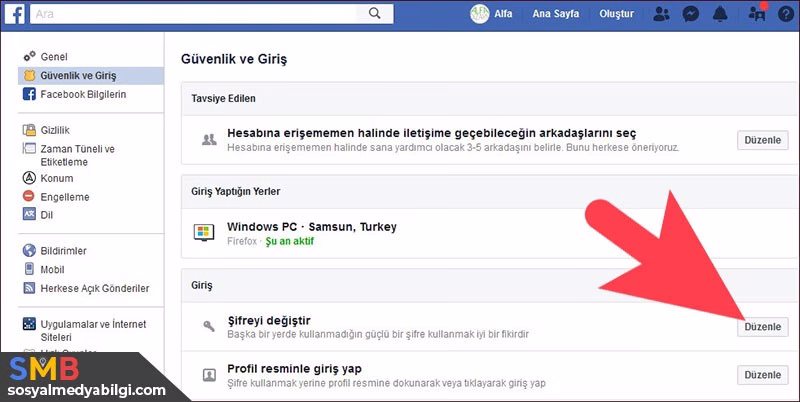This screenshot has height=402, width=800.
Task: Open Zaman Tüneli ve Etiketleme settings
Action: [x=78, y=155]
